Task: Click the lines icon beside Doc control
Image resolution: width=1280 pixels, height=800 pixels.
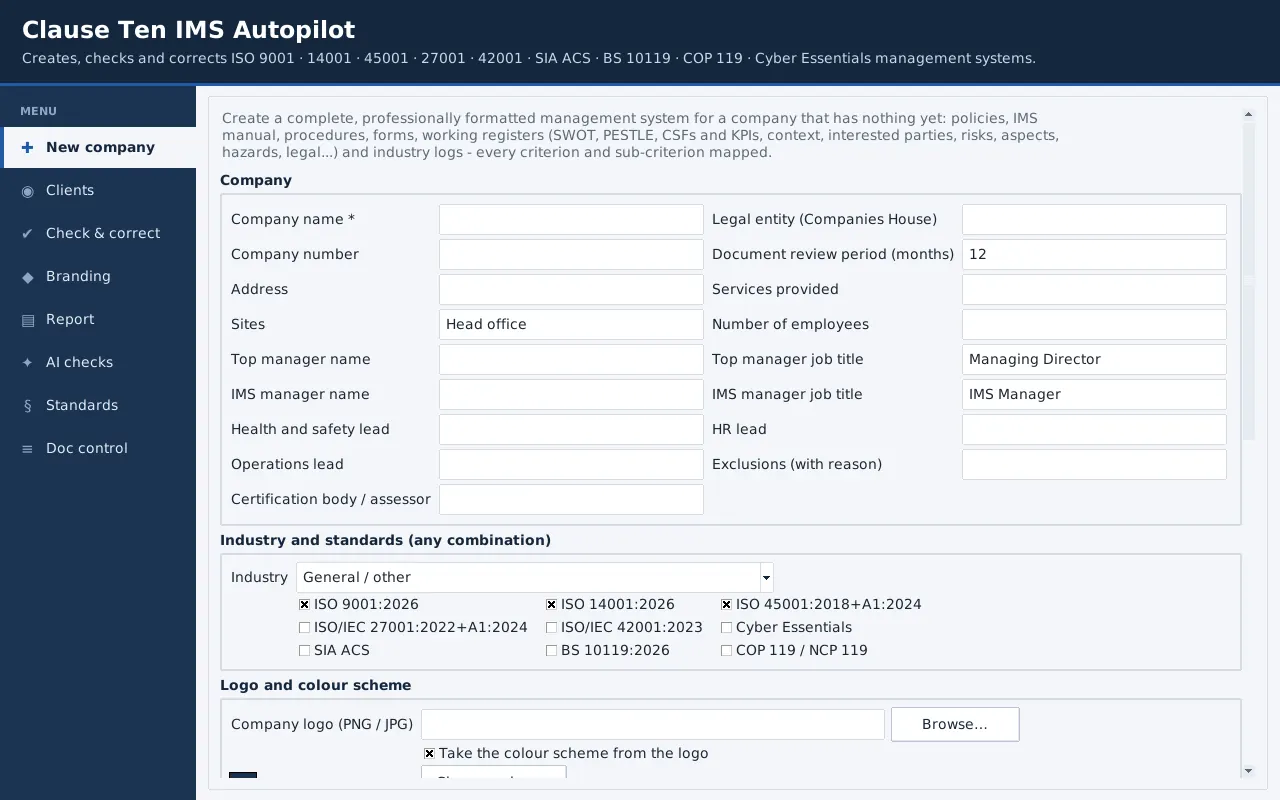Action: 27,448
